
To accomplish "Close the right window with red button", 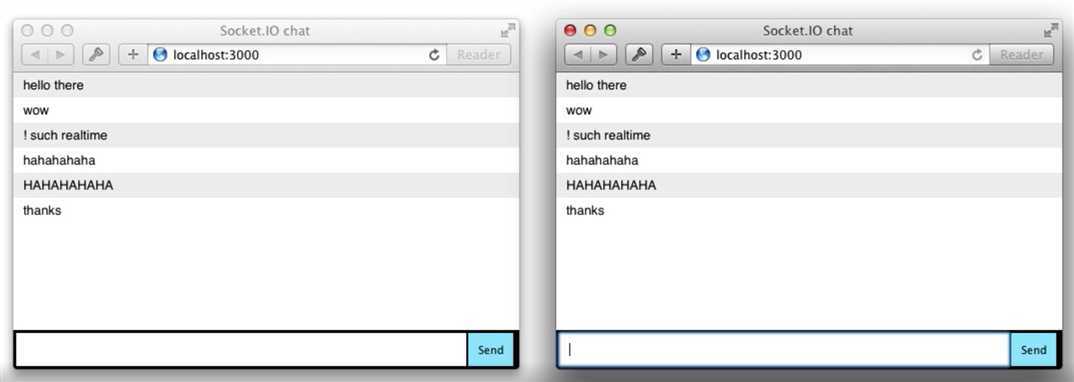I will (x=570, y=30).
